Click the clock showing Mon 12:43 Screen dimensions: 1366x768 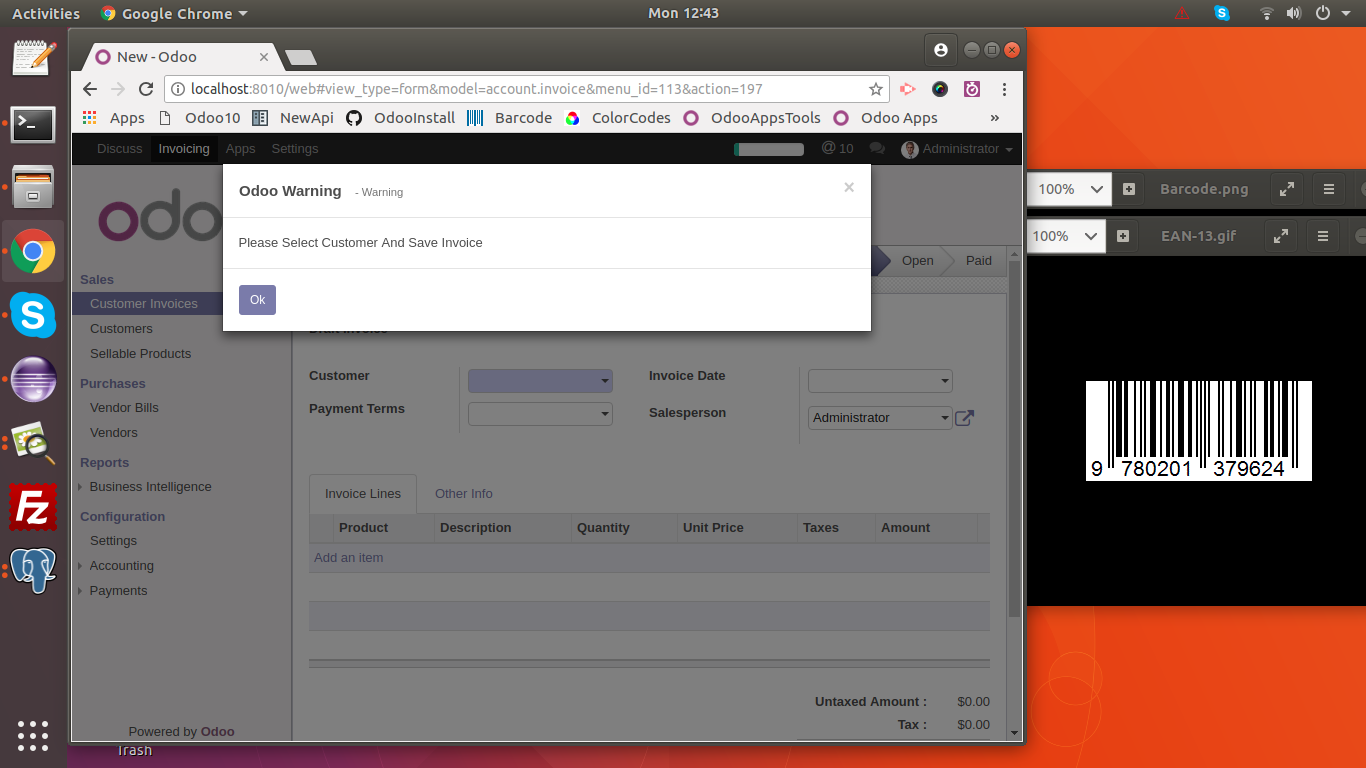pos(683,13)
